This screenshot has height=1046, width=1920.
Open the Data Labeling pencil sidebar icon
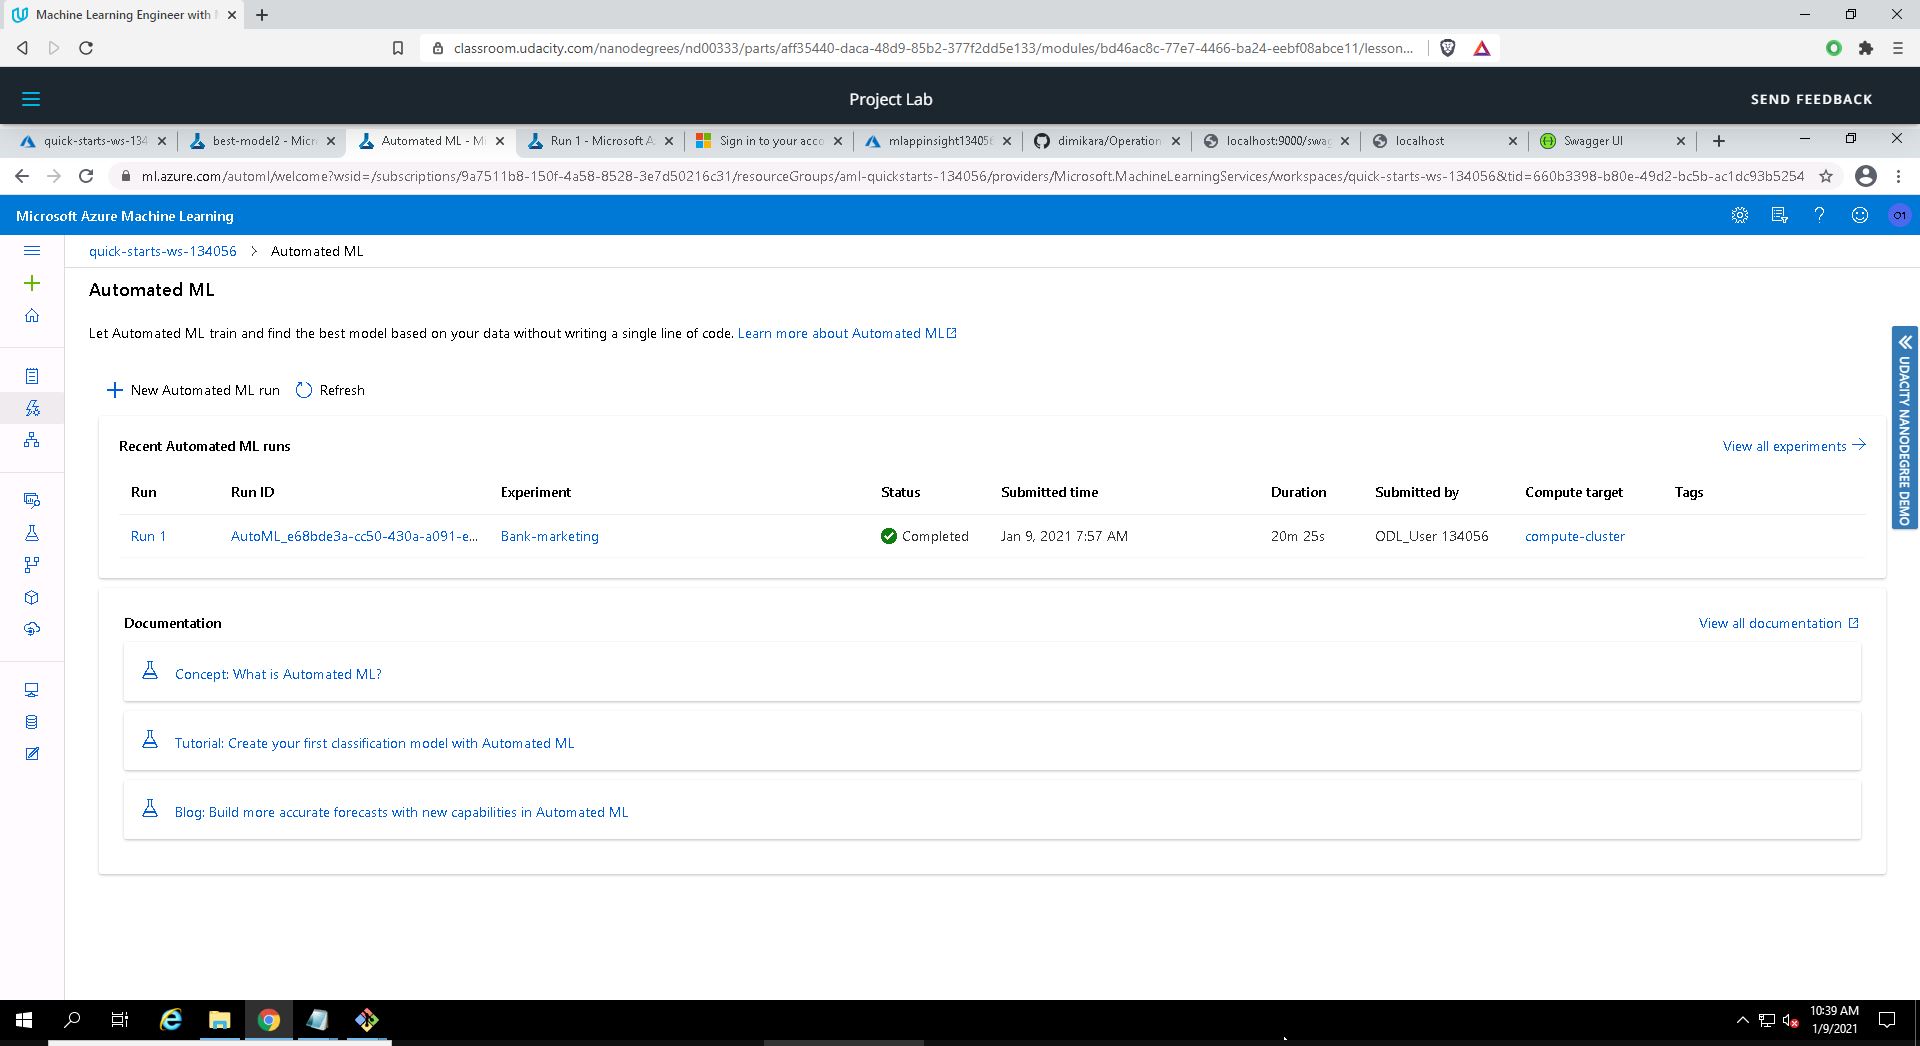(32, 754)
